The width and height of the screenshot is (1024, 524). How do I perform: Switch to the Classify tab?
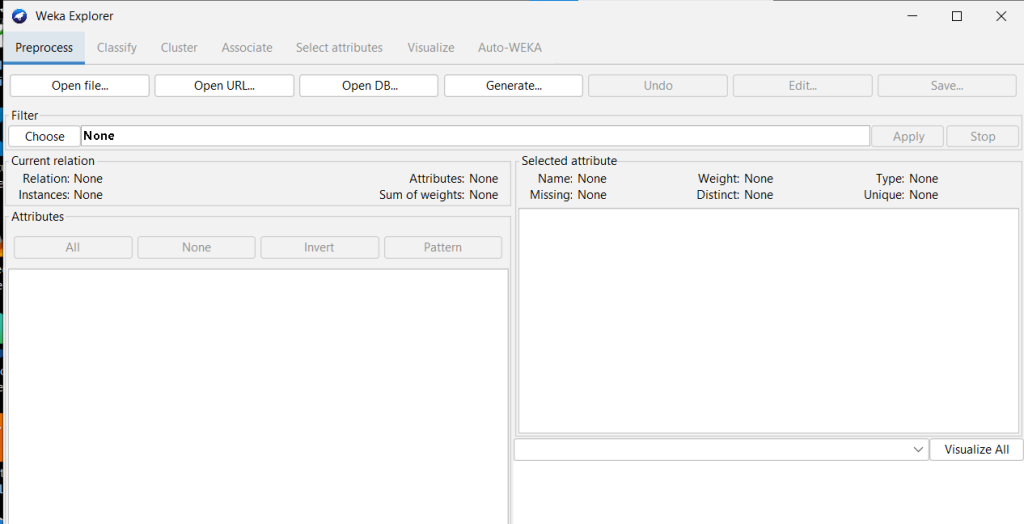[x=117, y=48]
